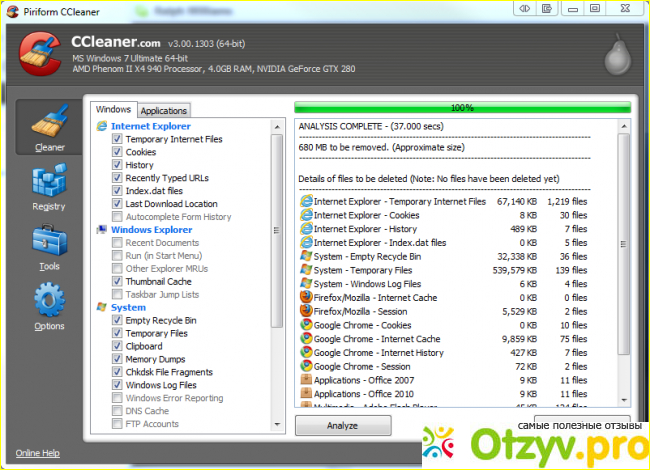Image resolution: width=650 pixels, height=470 pixels.
Task: Select the Internet Explorer group header
Action: tap(149, 127)
